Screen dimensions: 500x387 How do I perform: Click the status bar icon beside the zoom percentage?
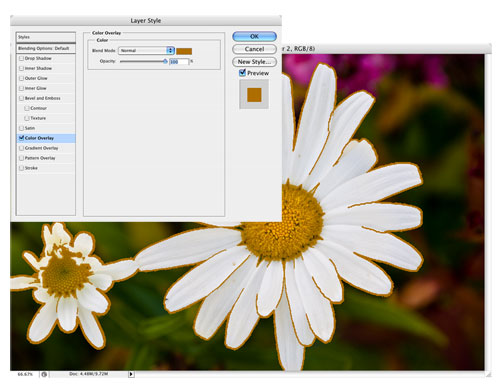click(x=44, y=374)
